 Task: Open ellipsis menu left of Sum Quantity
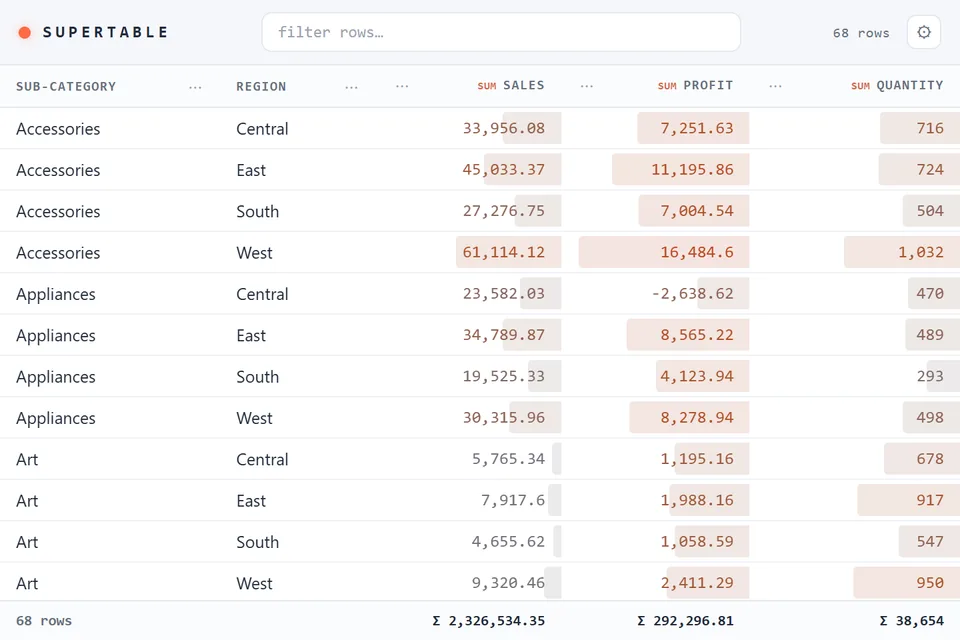click(776, 86)
